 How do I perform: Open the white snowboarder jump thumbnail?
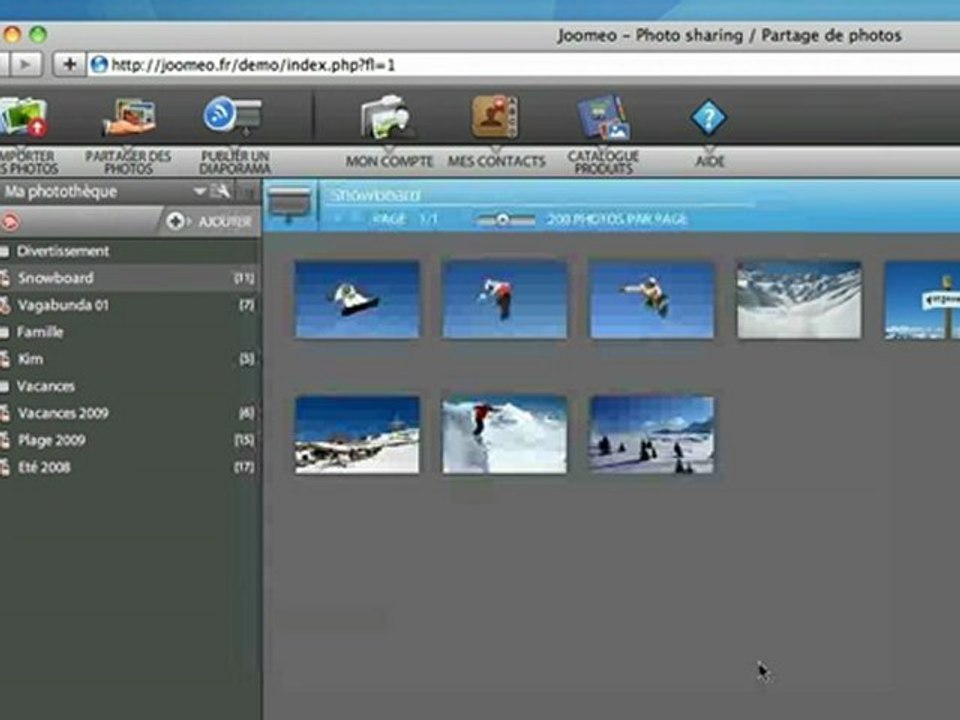[x=358, y=299]
